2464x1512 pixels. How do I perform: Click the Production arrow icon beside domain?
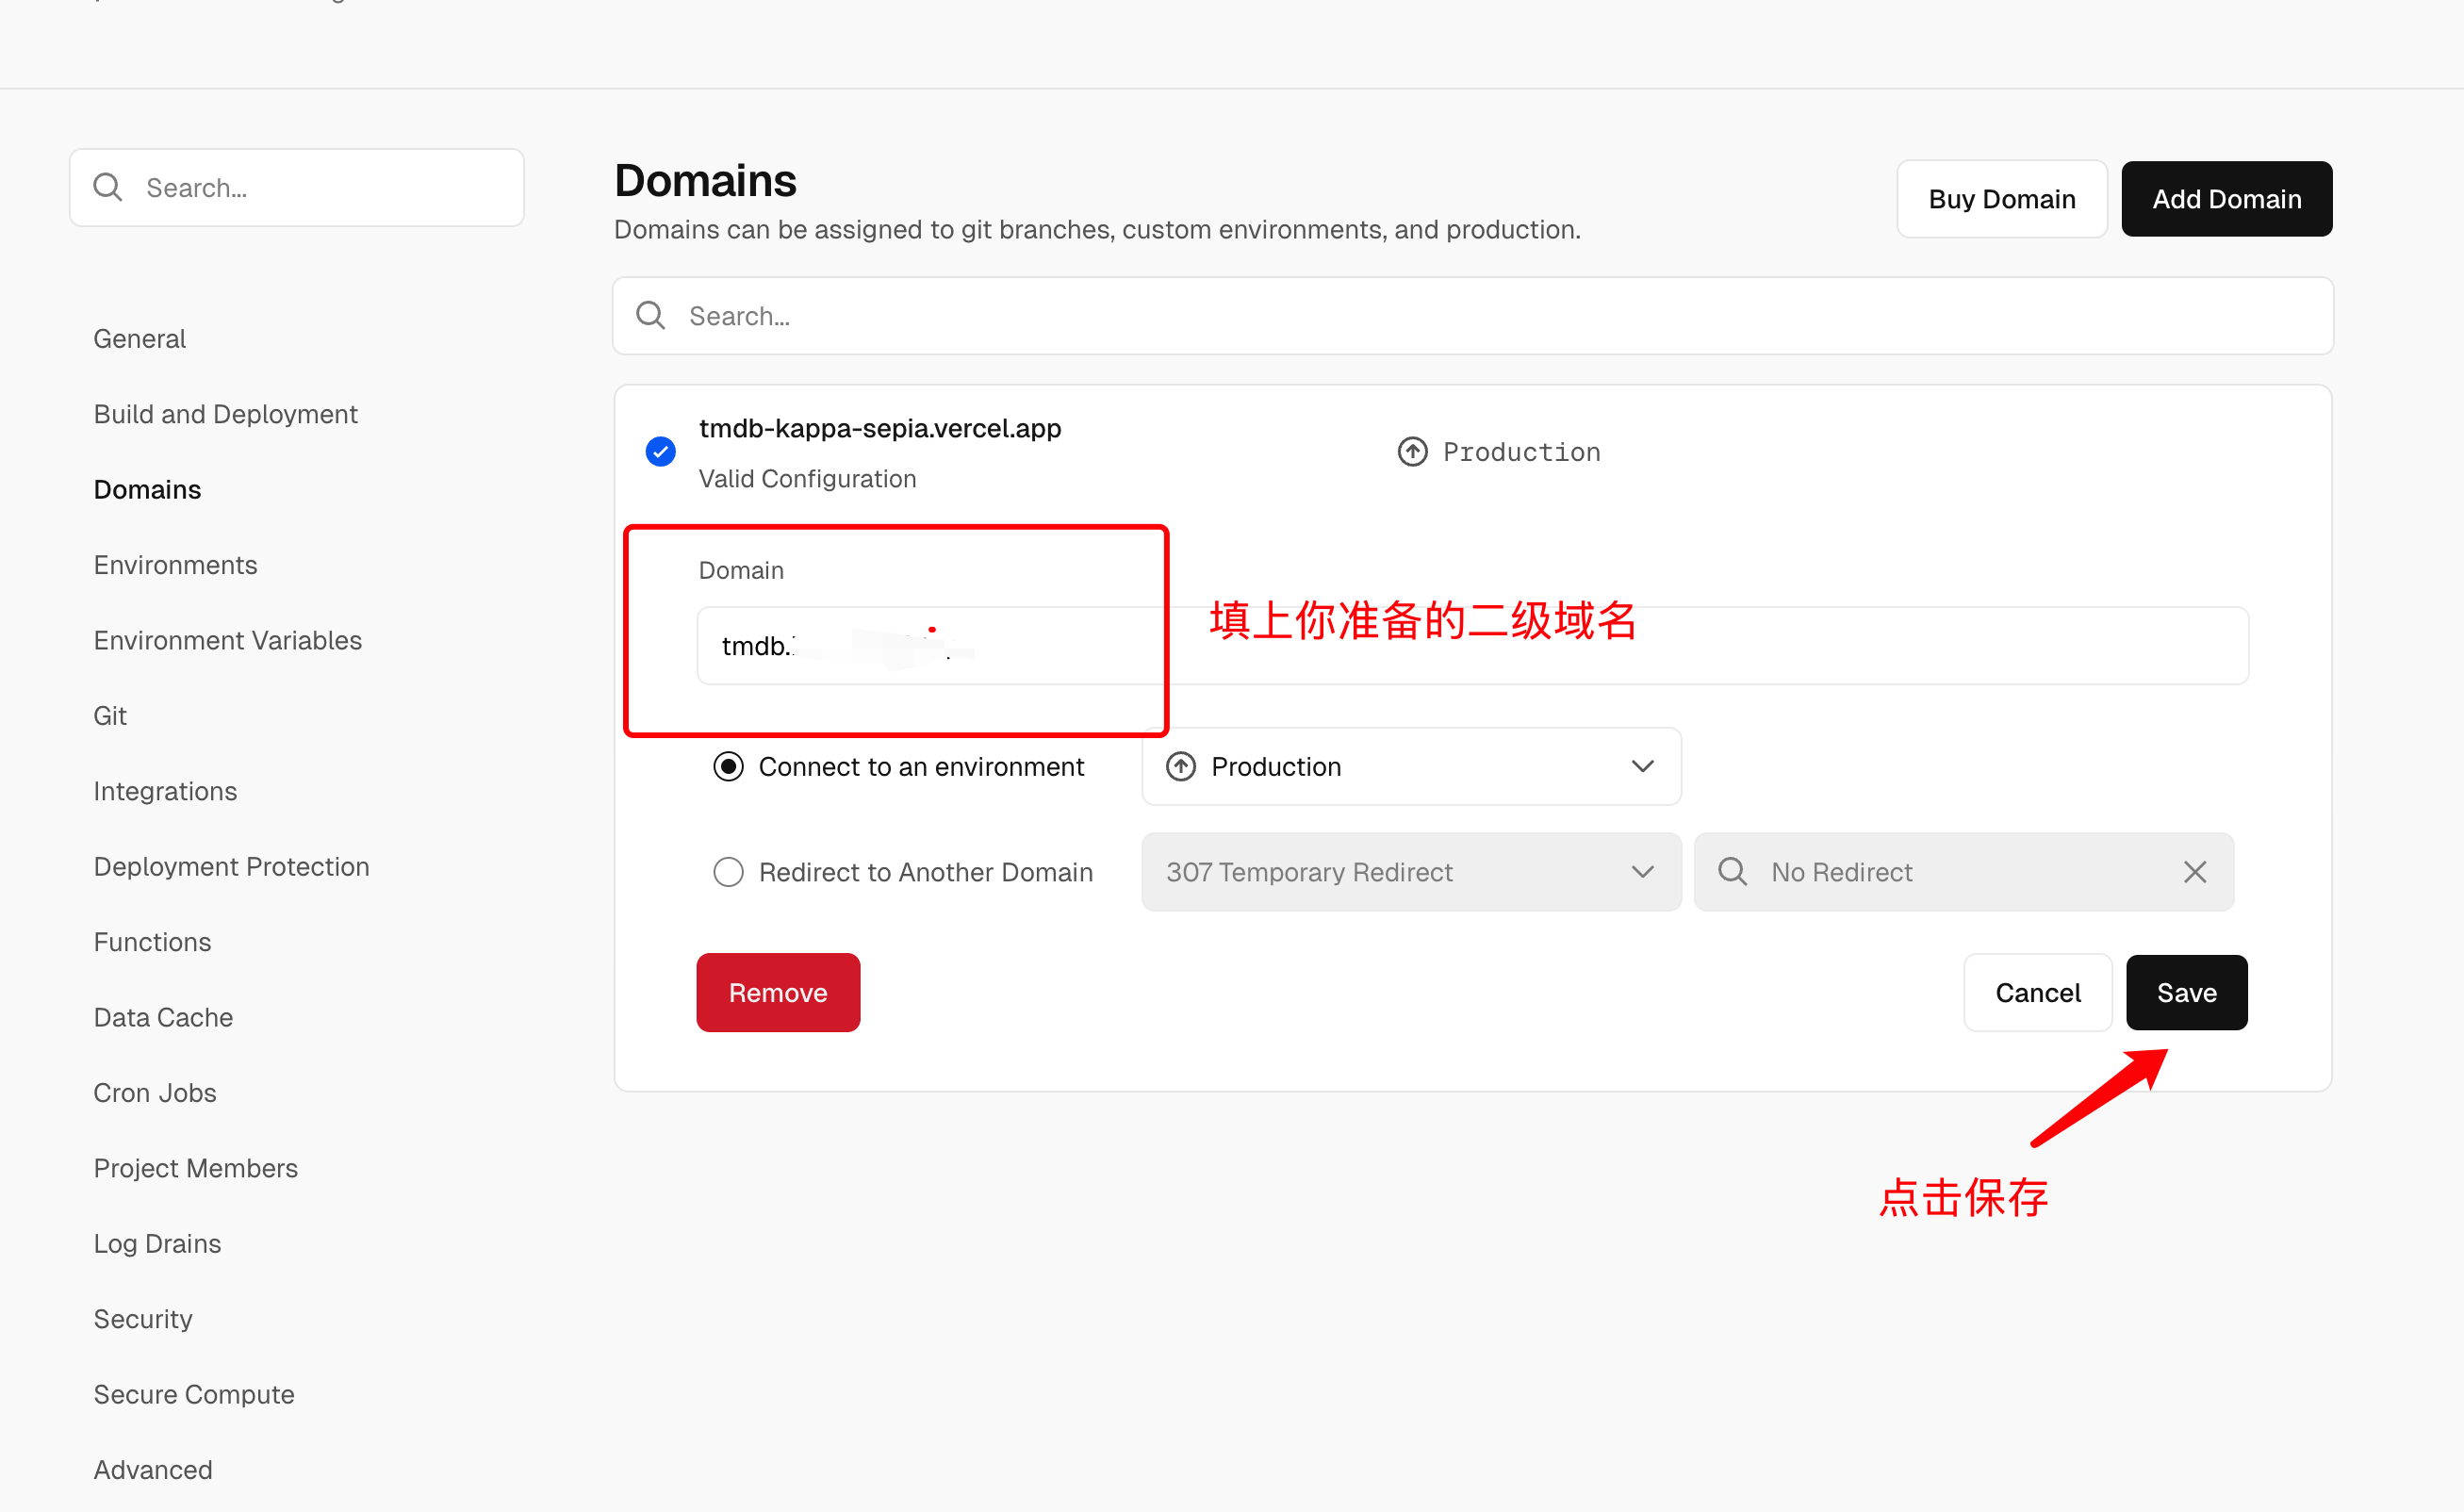coord(1412,452)
